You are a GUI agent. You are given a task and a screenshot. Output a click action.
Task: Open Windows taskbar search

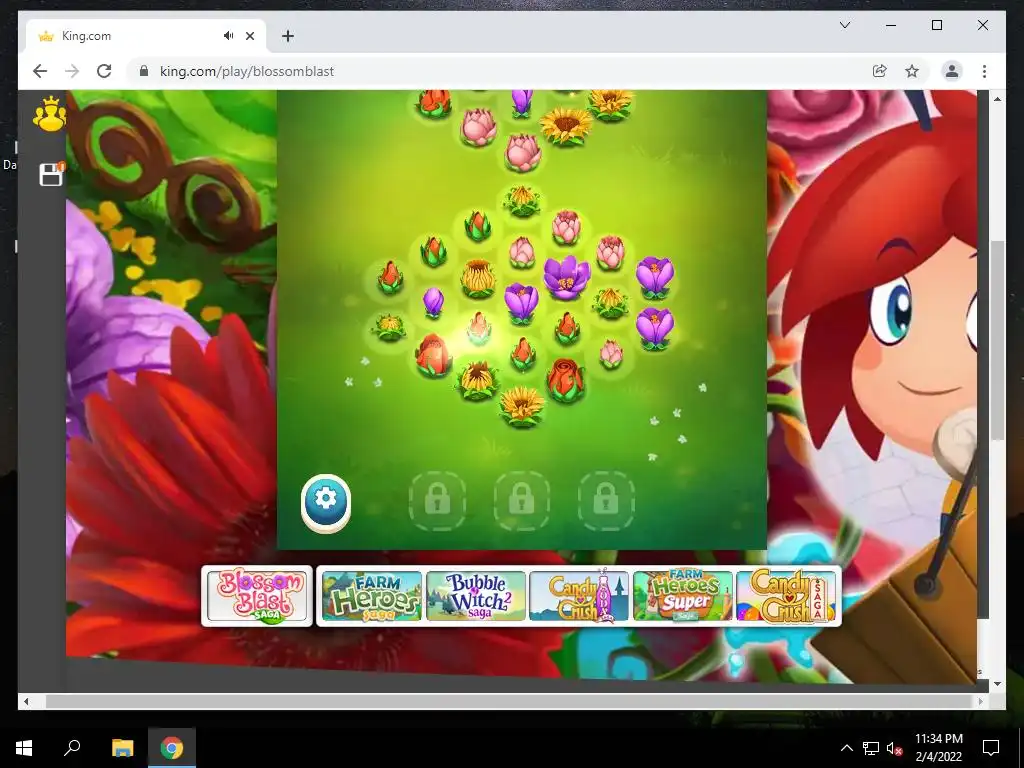click(72, 748)
